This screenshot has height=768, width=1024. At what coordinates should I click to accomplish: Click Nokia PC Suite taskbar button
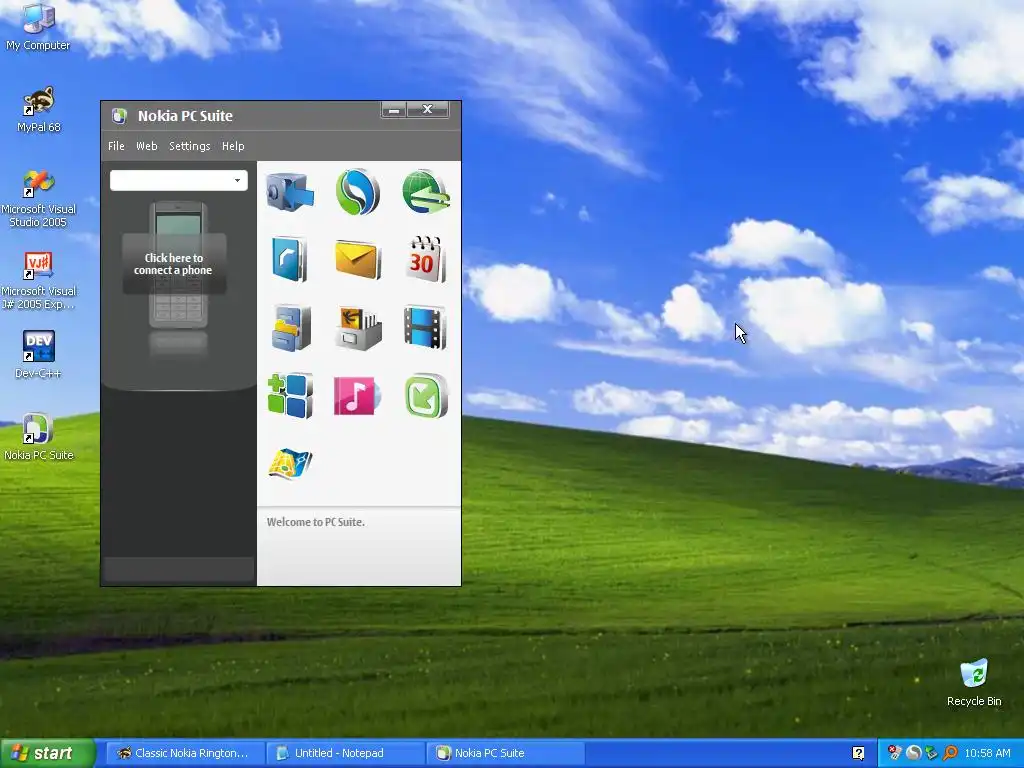pyautogui.click(x=505, y=753)
